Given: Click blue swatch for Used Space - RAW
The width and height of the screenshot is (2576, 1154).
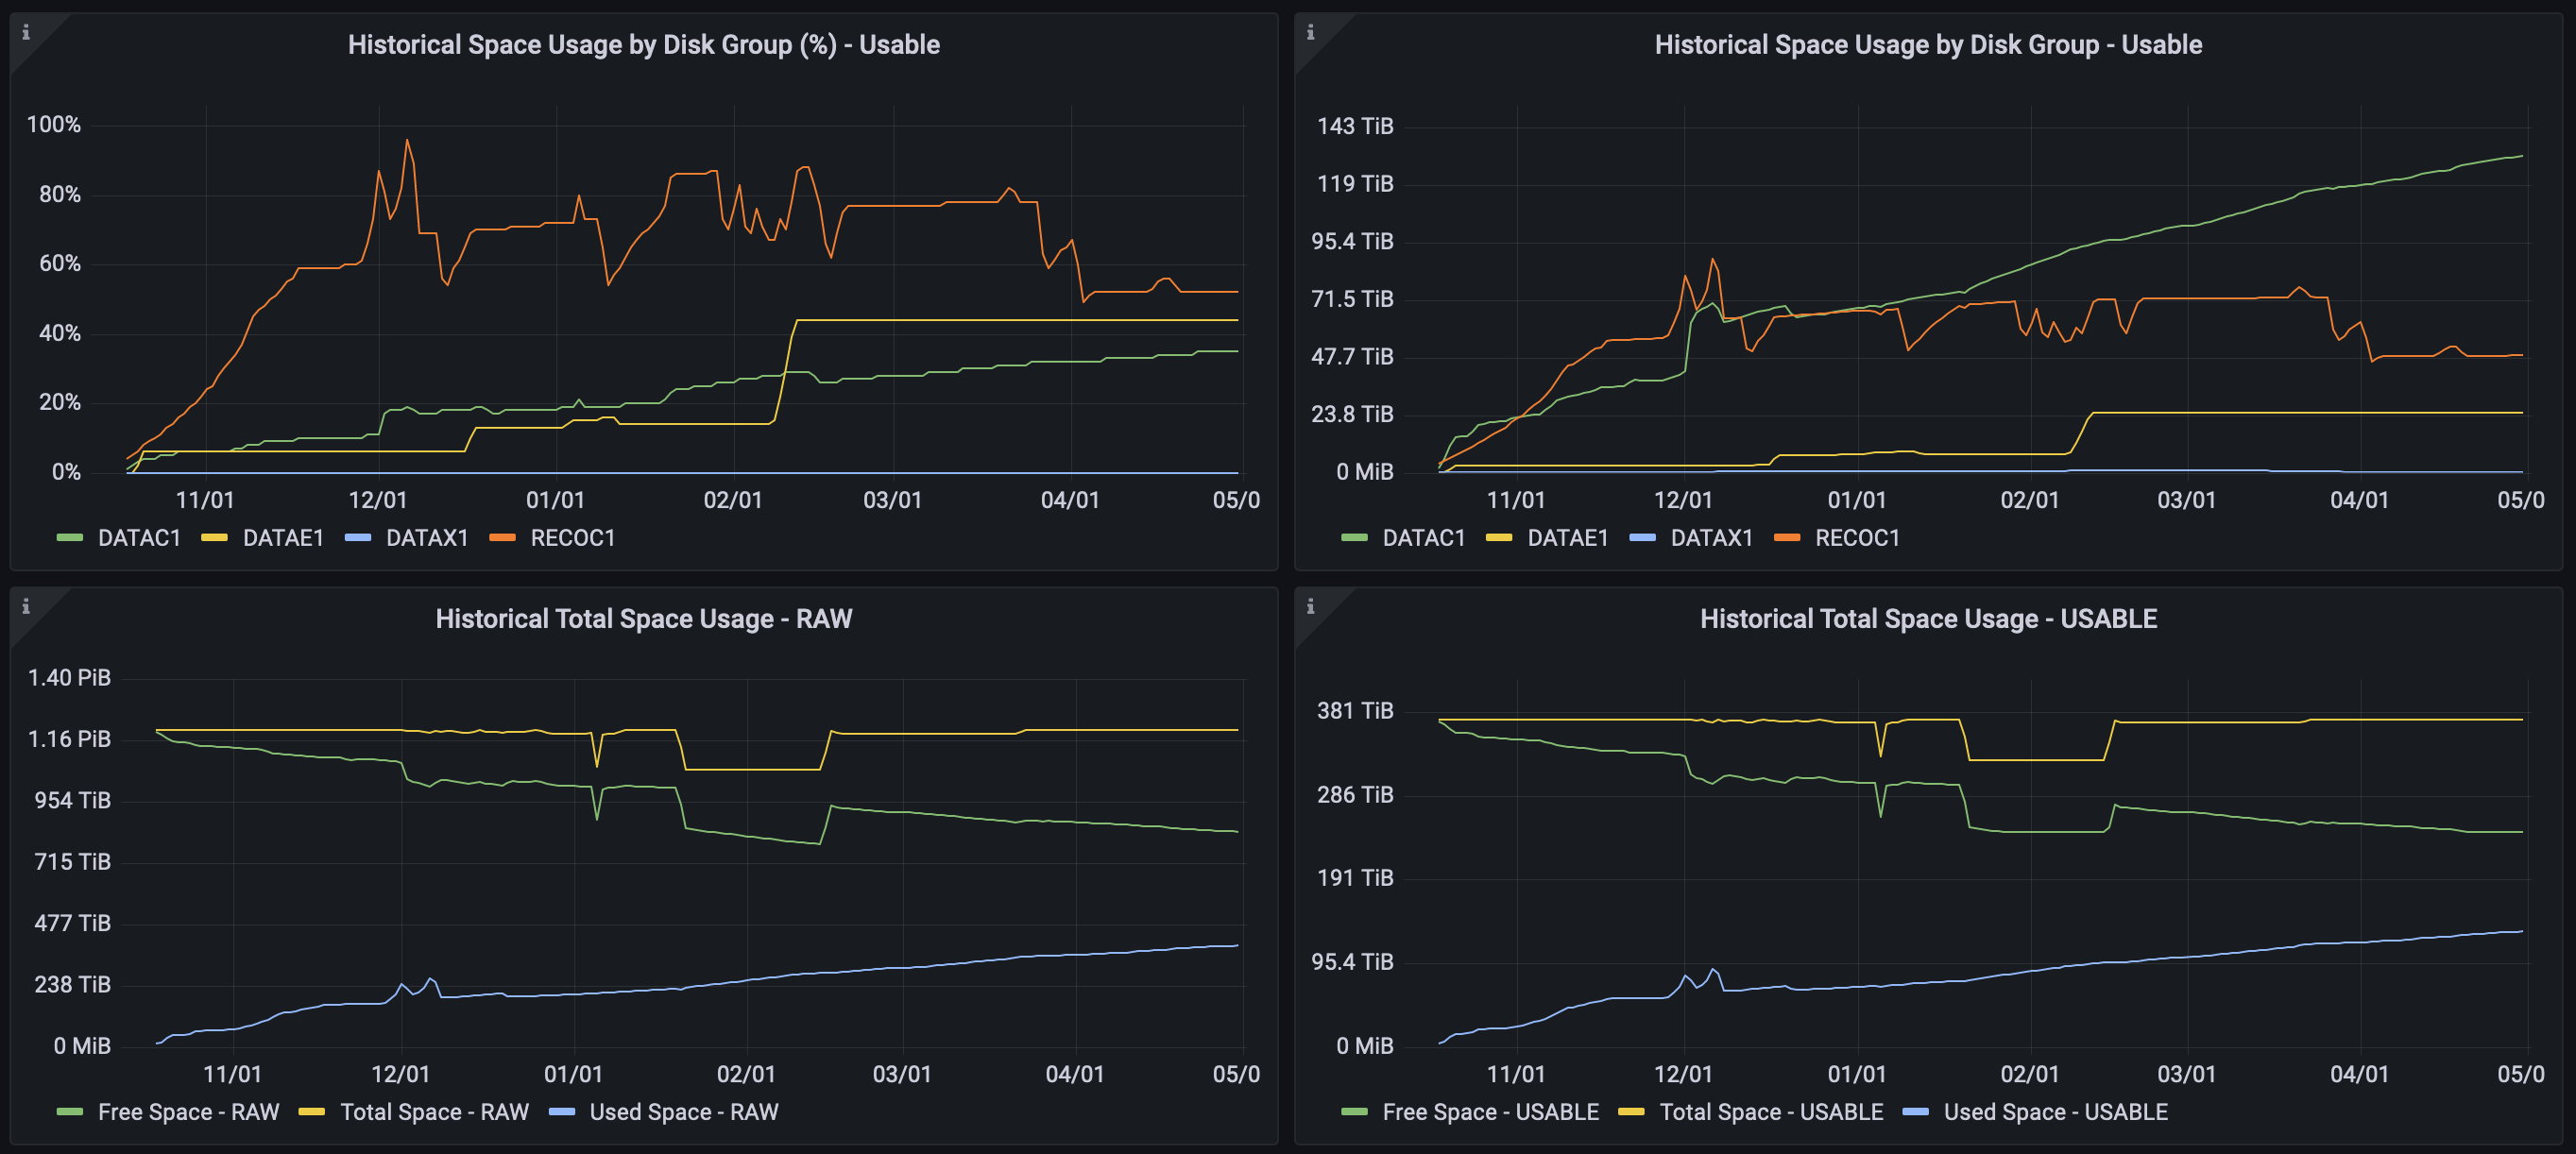Looking at the screenshot, I should [562, 1112].
